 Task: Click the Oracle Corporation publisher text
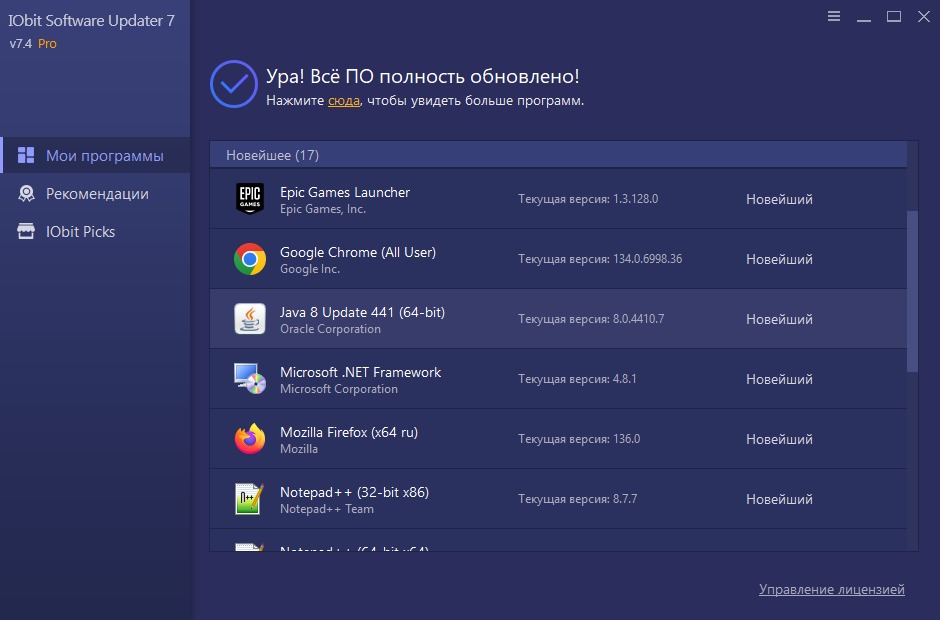coord(330,329)
